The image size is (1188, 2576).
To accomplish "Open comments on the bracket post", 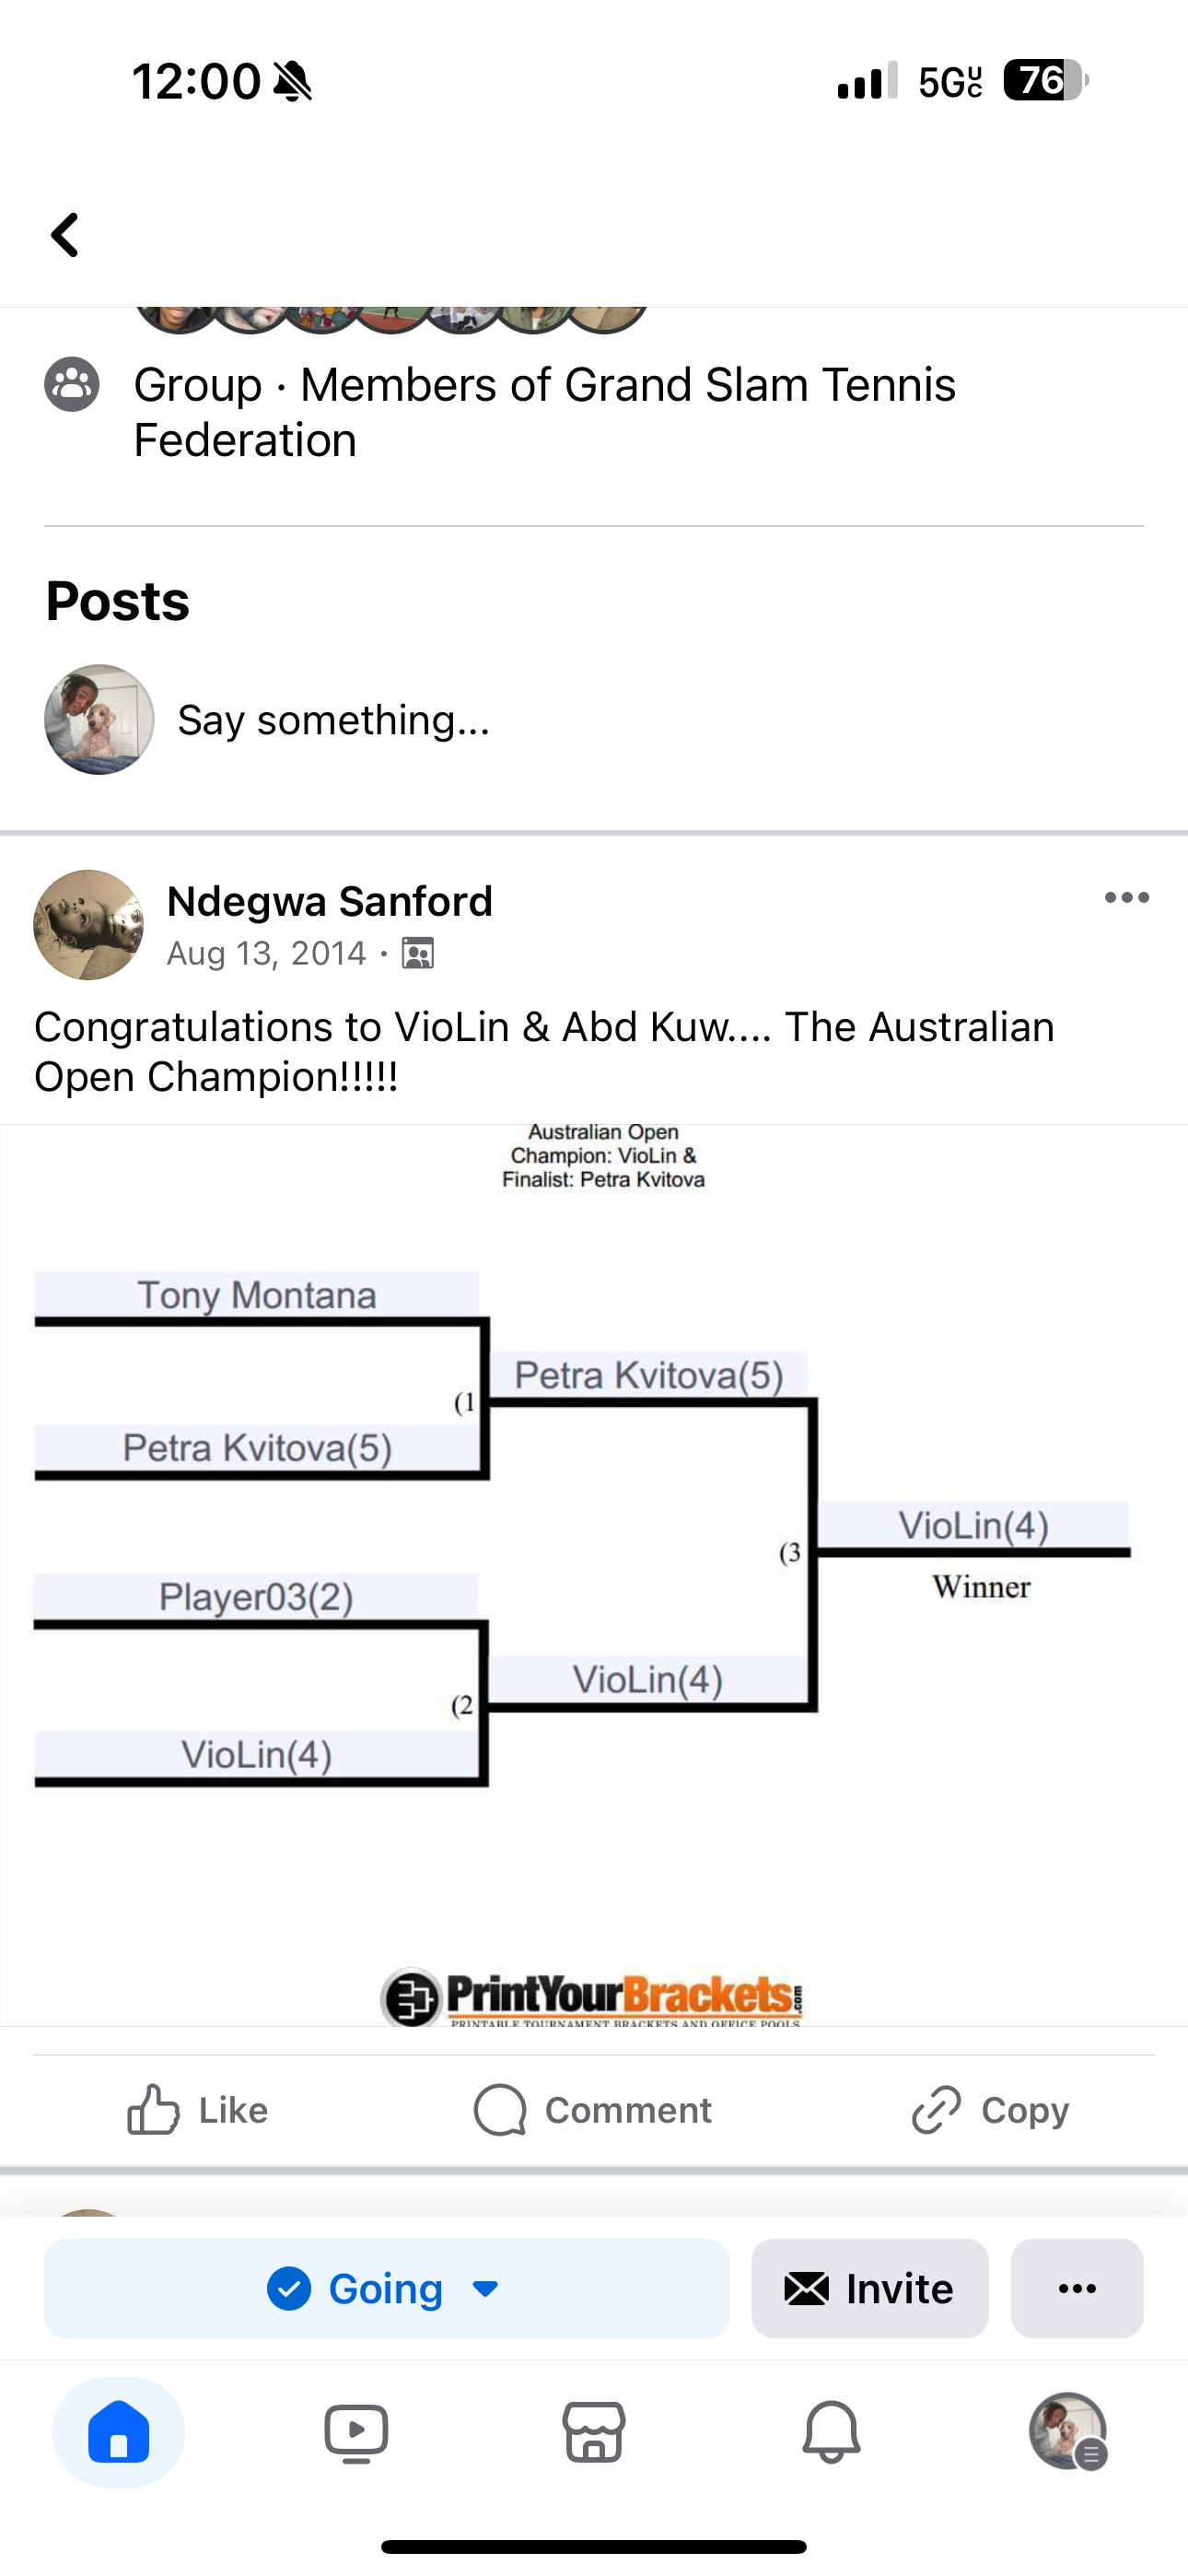I will 593,2110.
